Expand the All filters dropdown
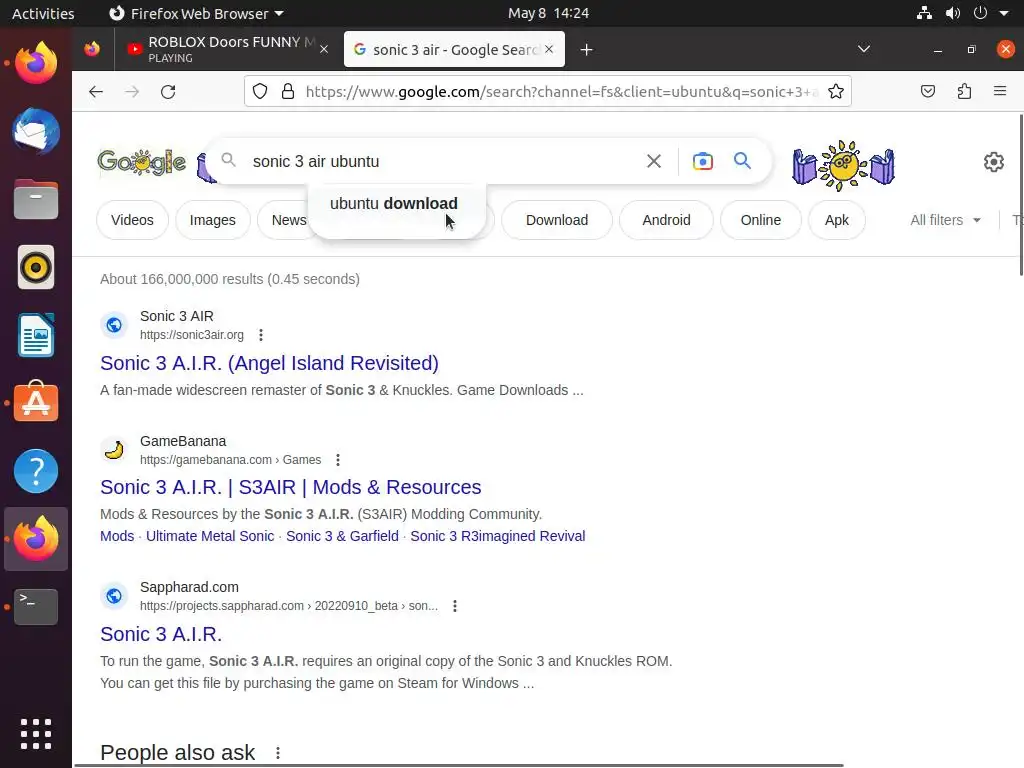The height and width of the screenshot is (768, 1024). 945,221
